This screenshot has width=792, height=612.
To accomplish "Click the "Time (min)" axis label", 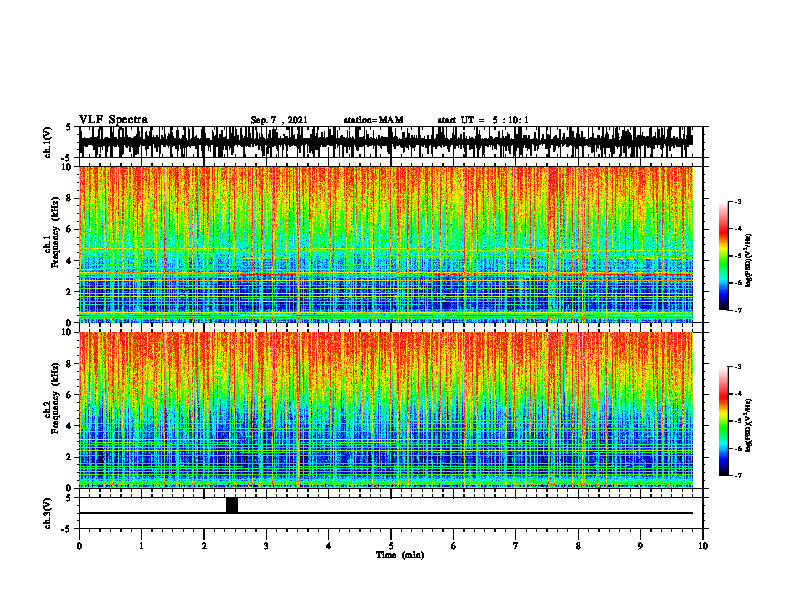I will [400, 555].
